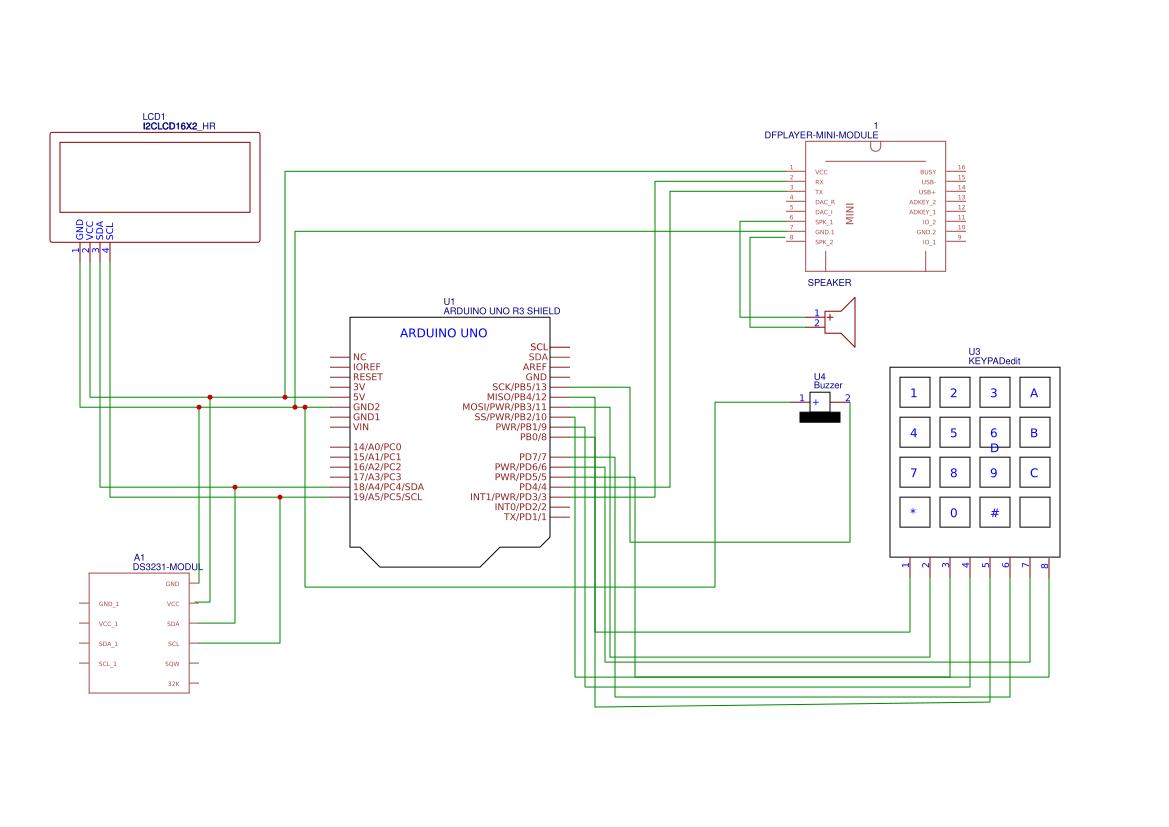This screenshot has width=1169, height=827.
Task: Select the DS3231 'SCL_1' pin label
Action: (108, 664)
